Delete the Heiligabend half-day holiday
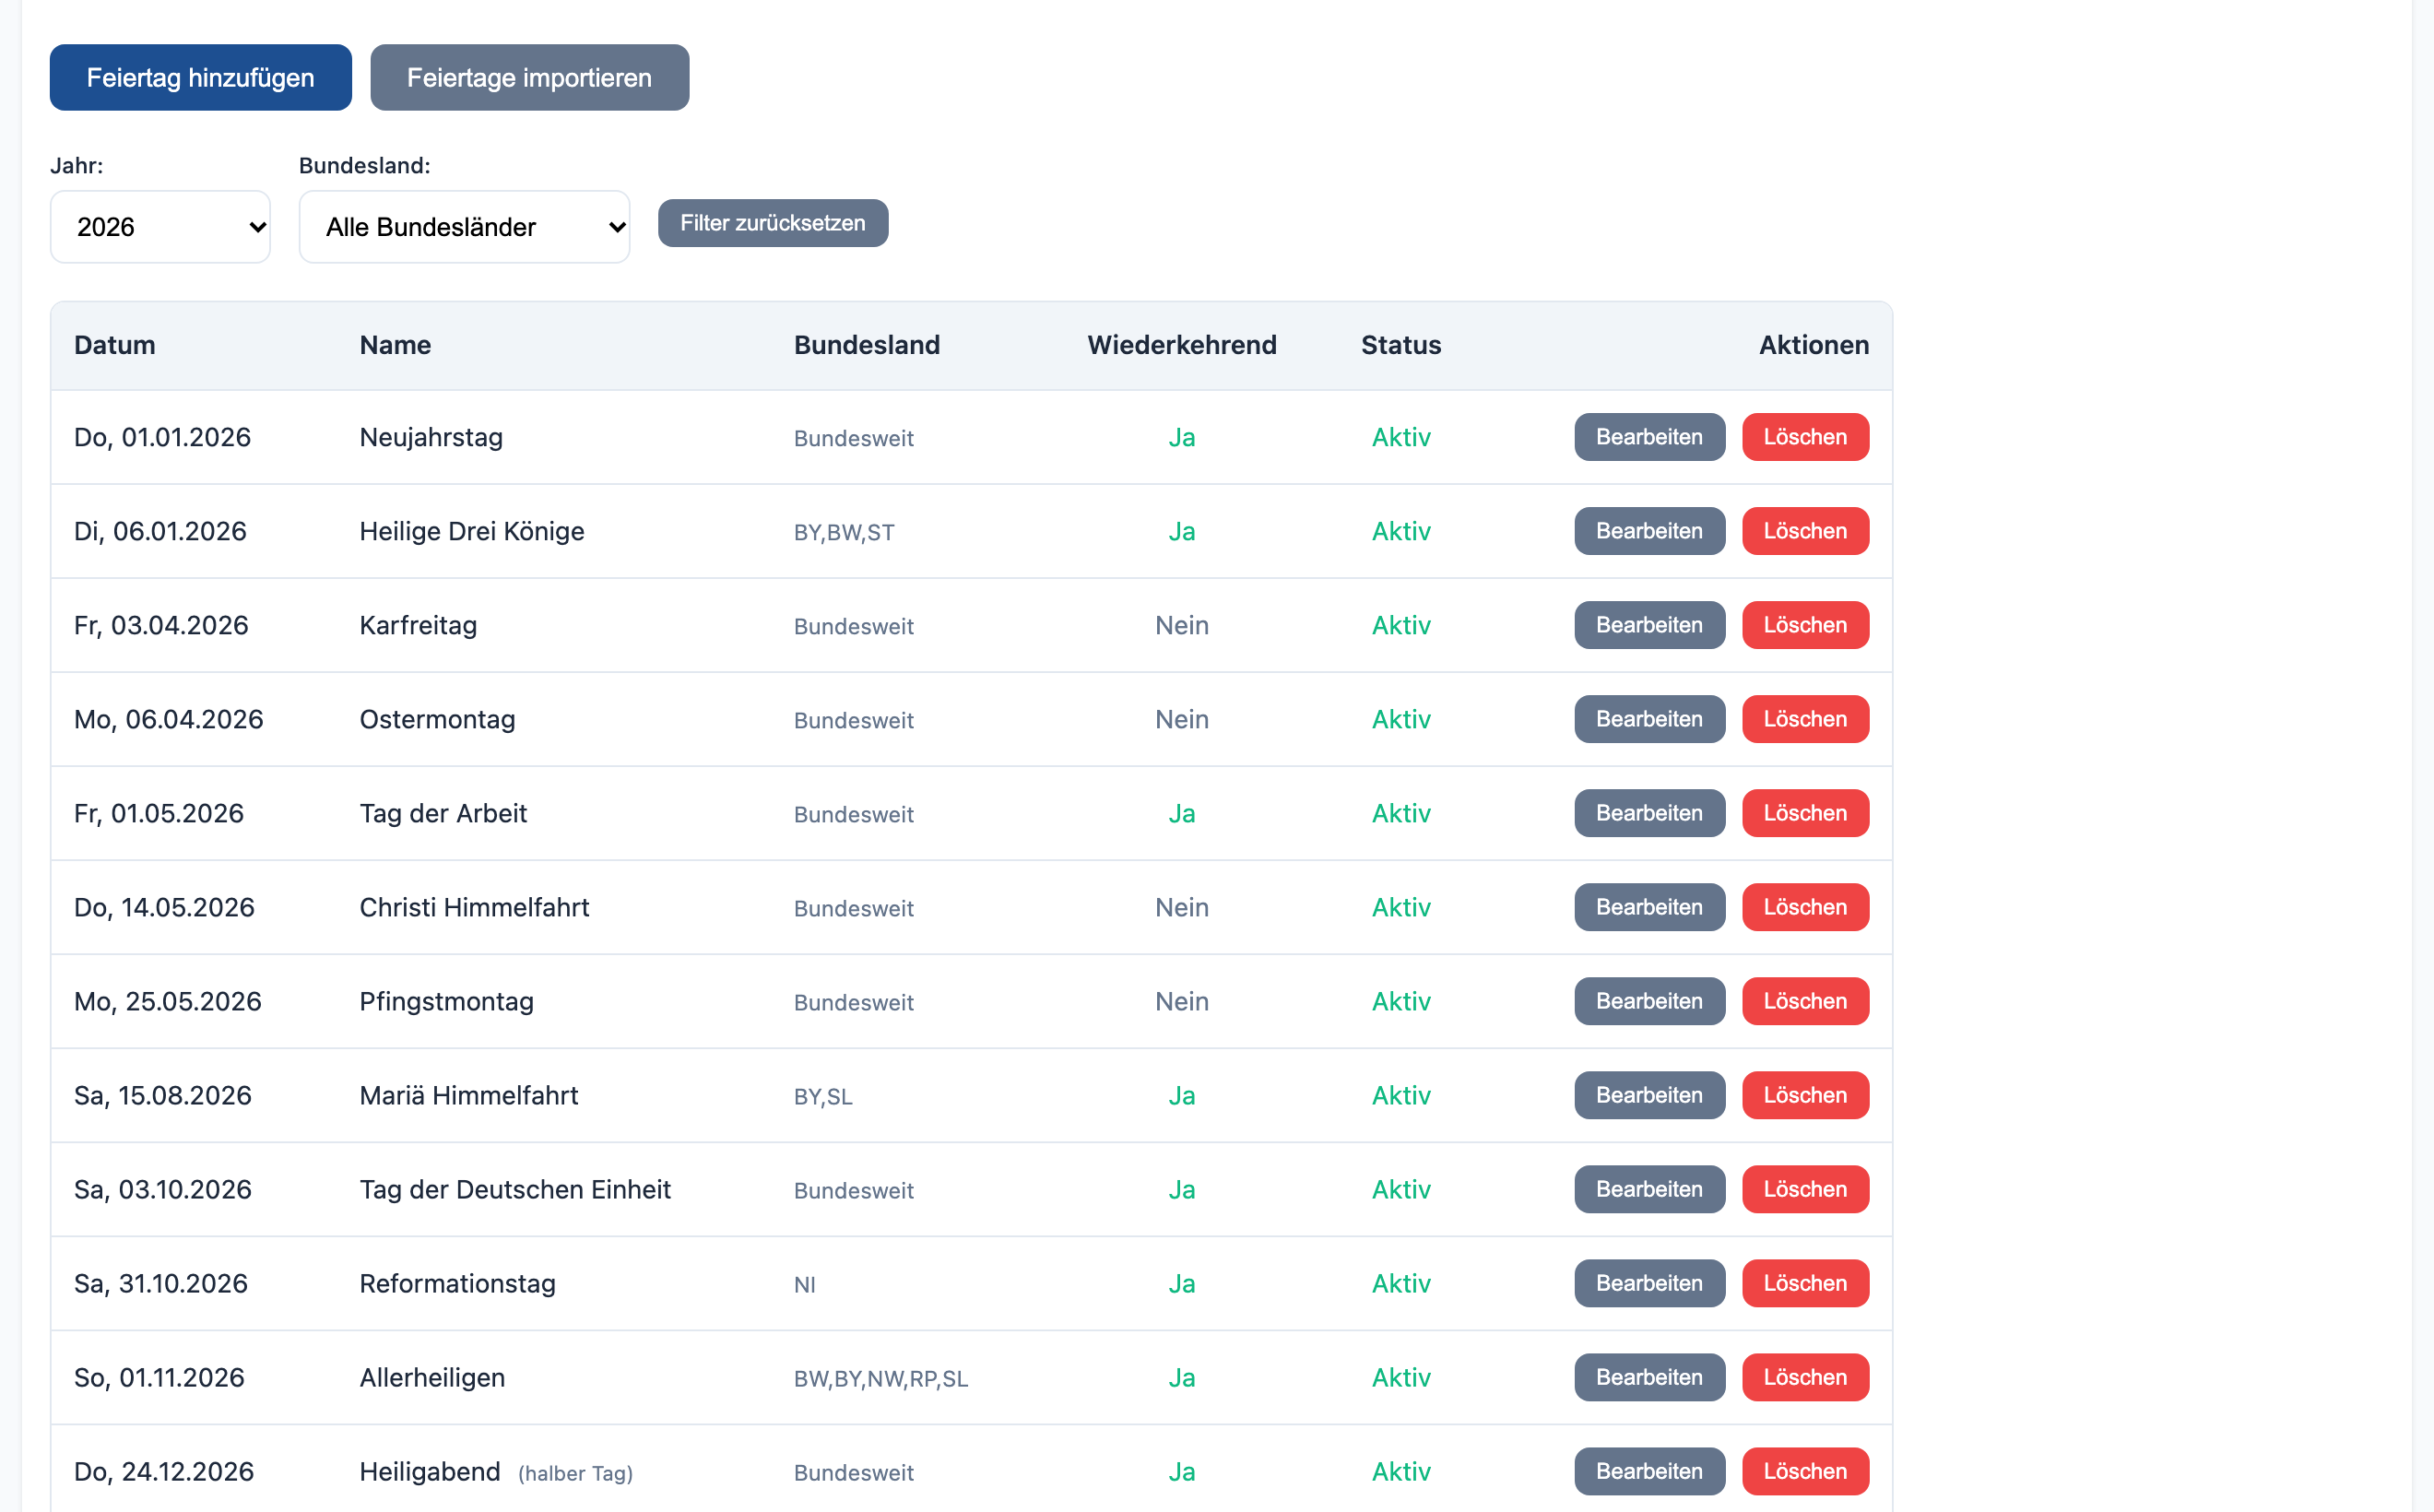 [1805, 1471]
